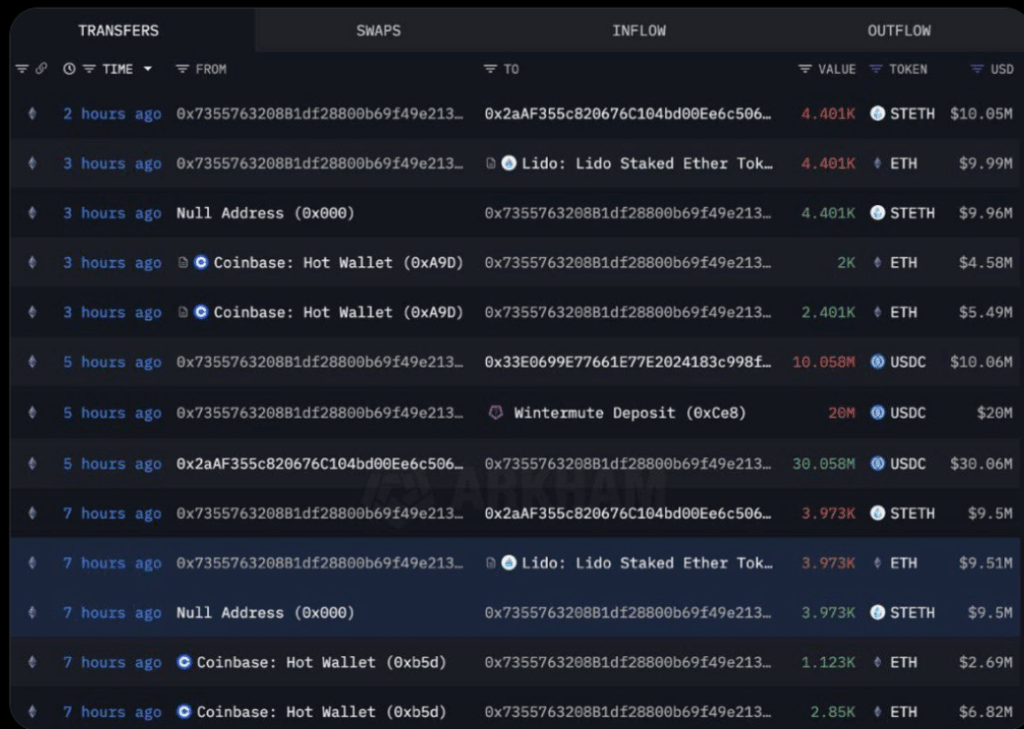Click Ethereum chain icon on the $20M row

pyautogui.click(x=32, y=413)
